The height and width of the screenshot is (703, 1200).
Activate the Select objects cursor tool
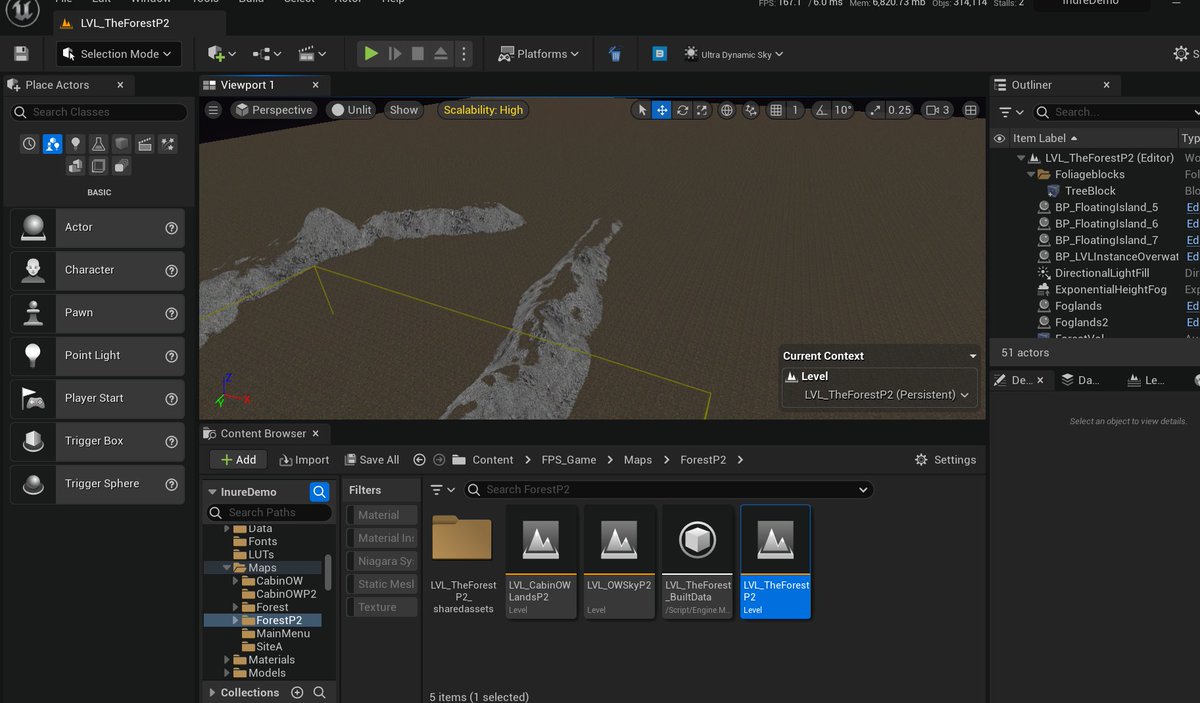pos(642,110)
